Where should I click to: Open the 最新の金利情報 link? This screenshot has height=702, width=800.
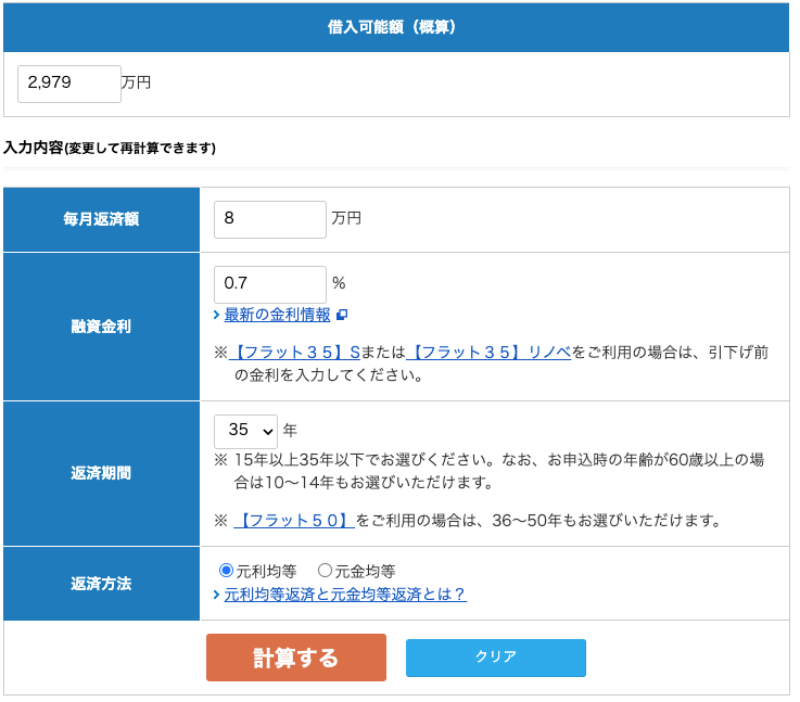[x=277, y=315]
